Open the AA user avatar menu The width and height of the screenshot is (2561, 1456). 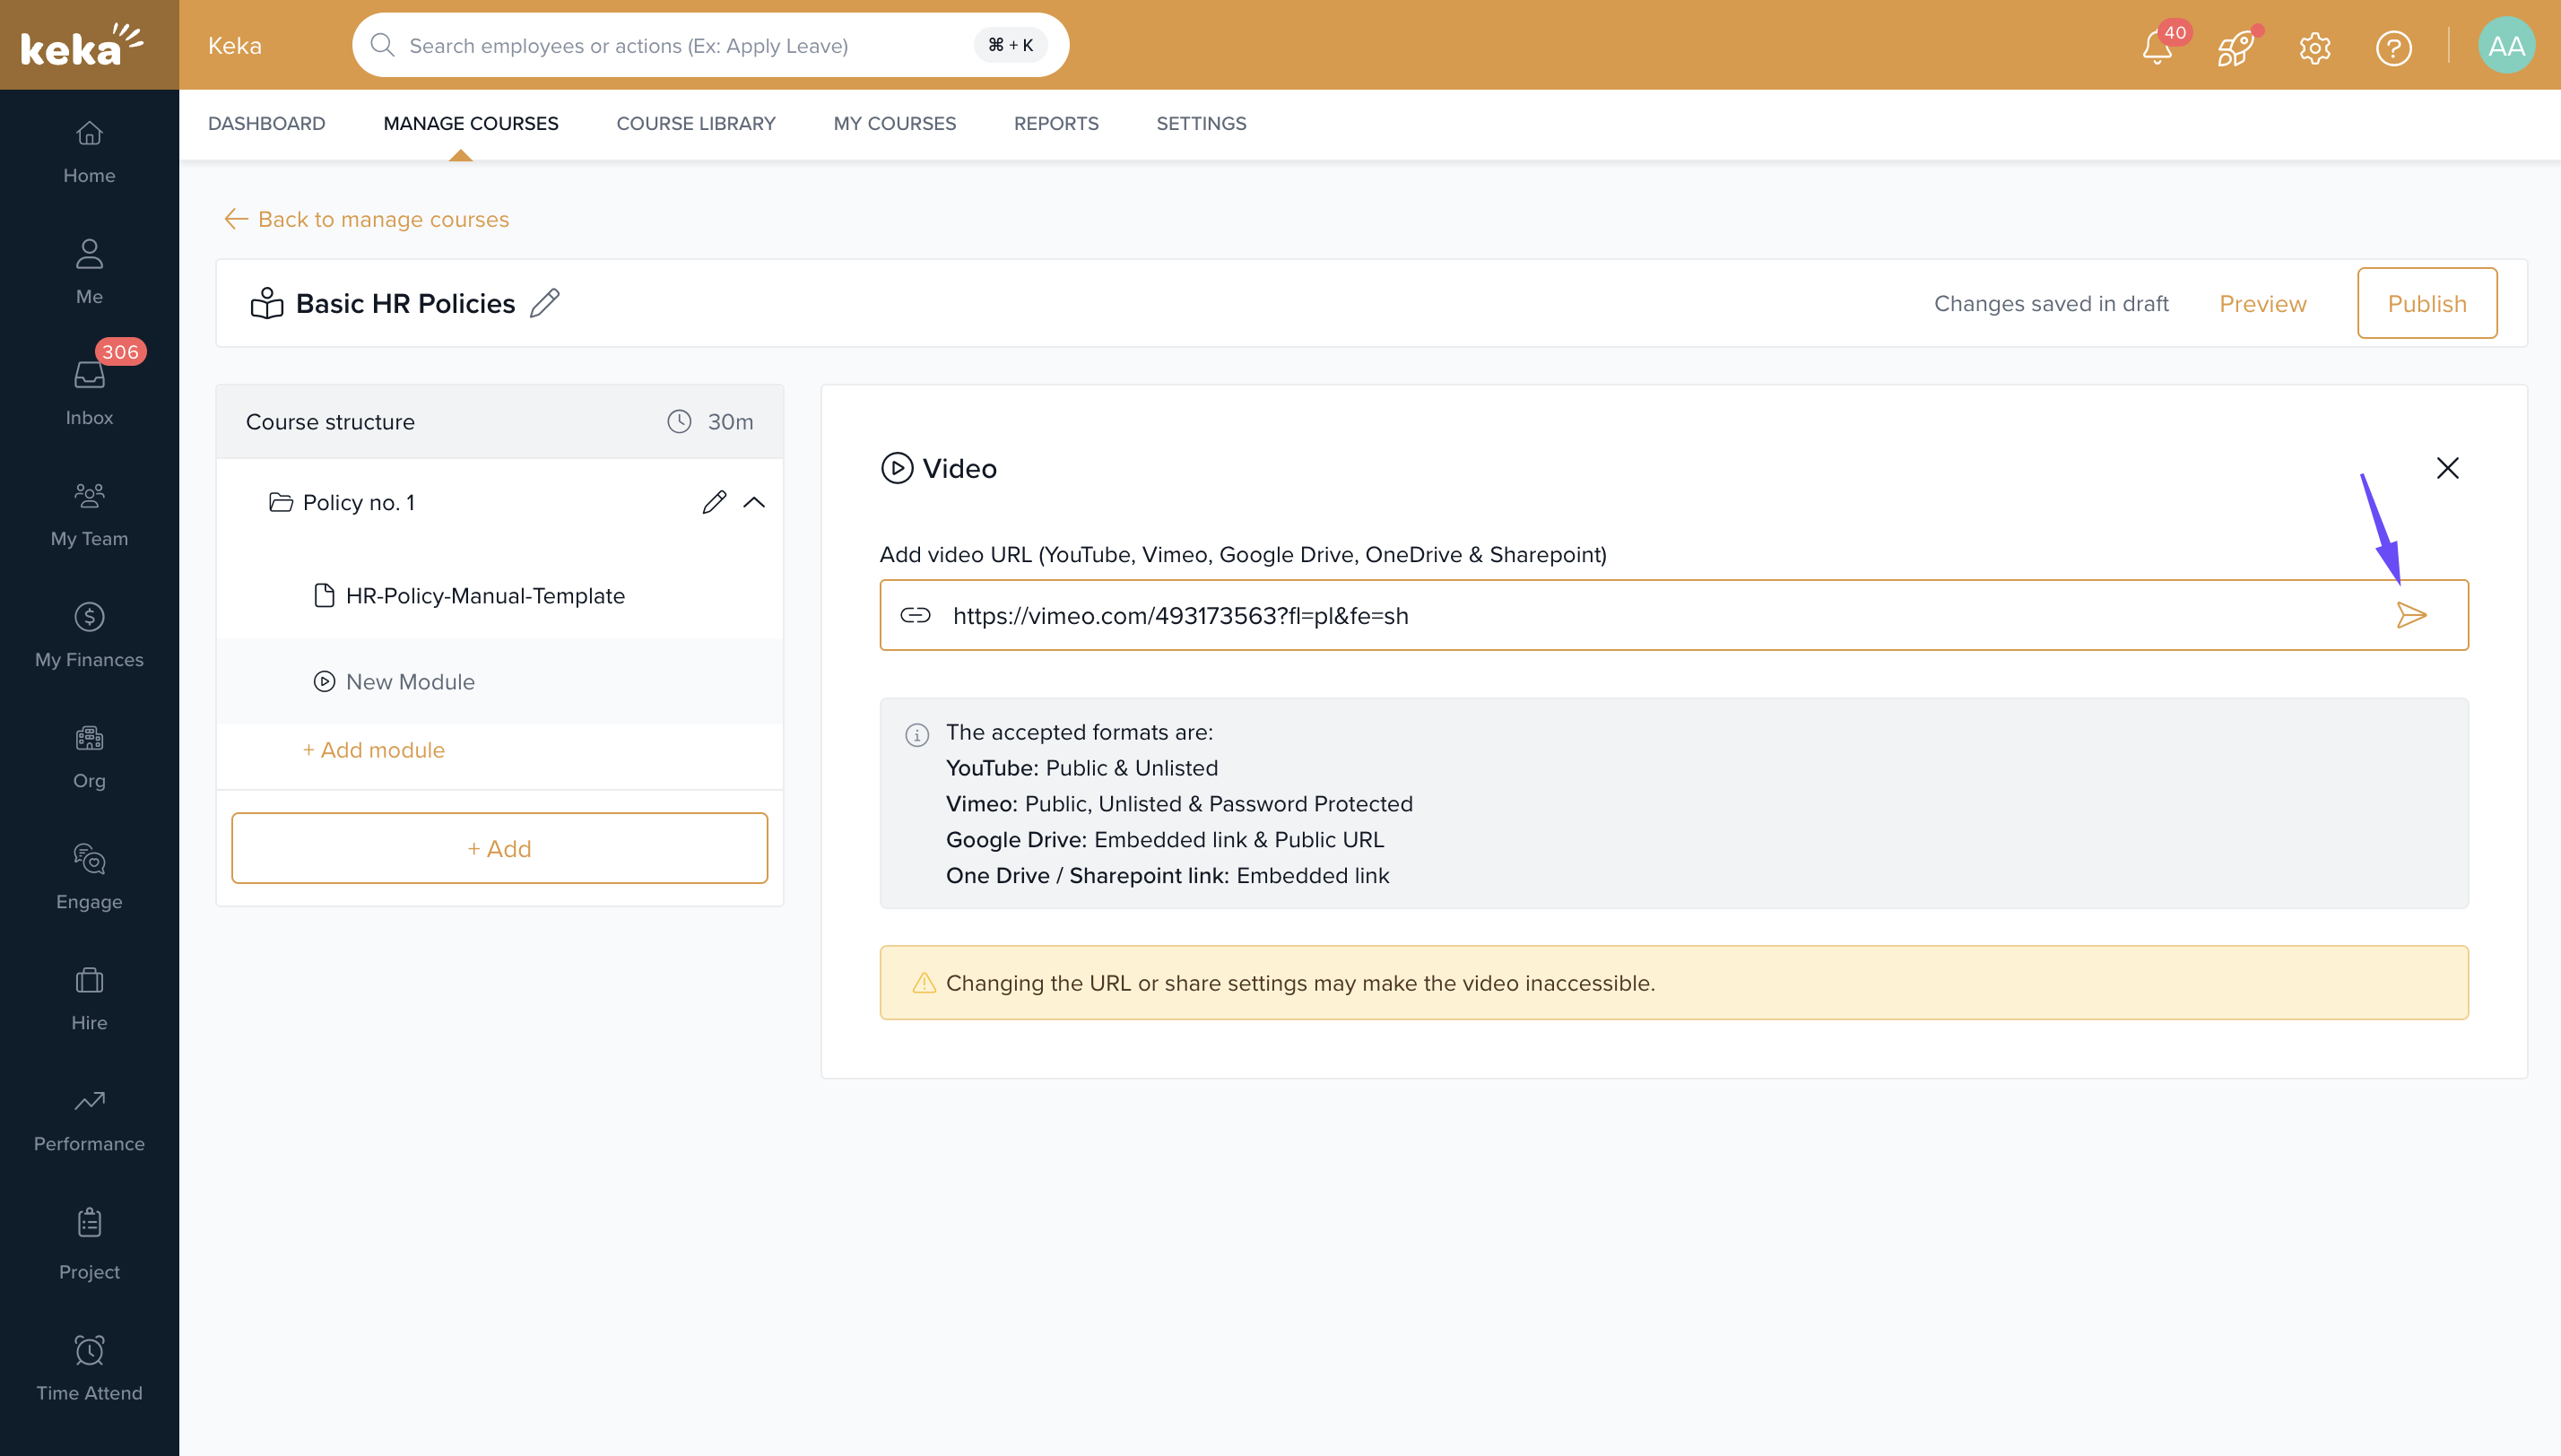tap(2505, 46)
